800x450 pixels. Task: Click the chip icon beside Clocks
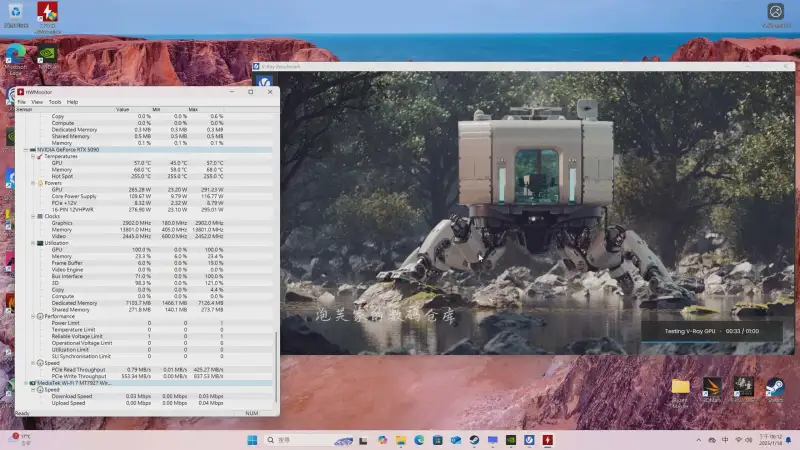[40, 216]
